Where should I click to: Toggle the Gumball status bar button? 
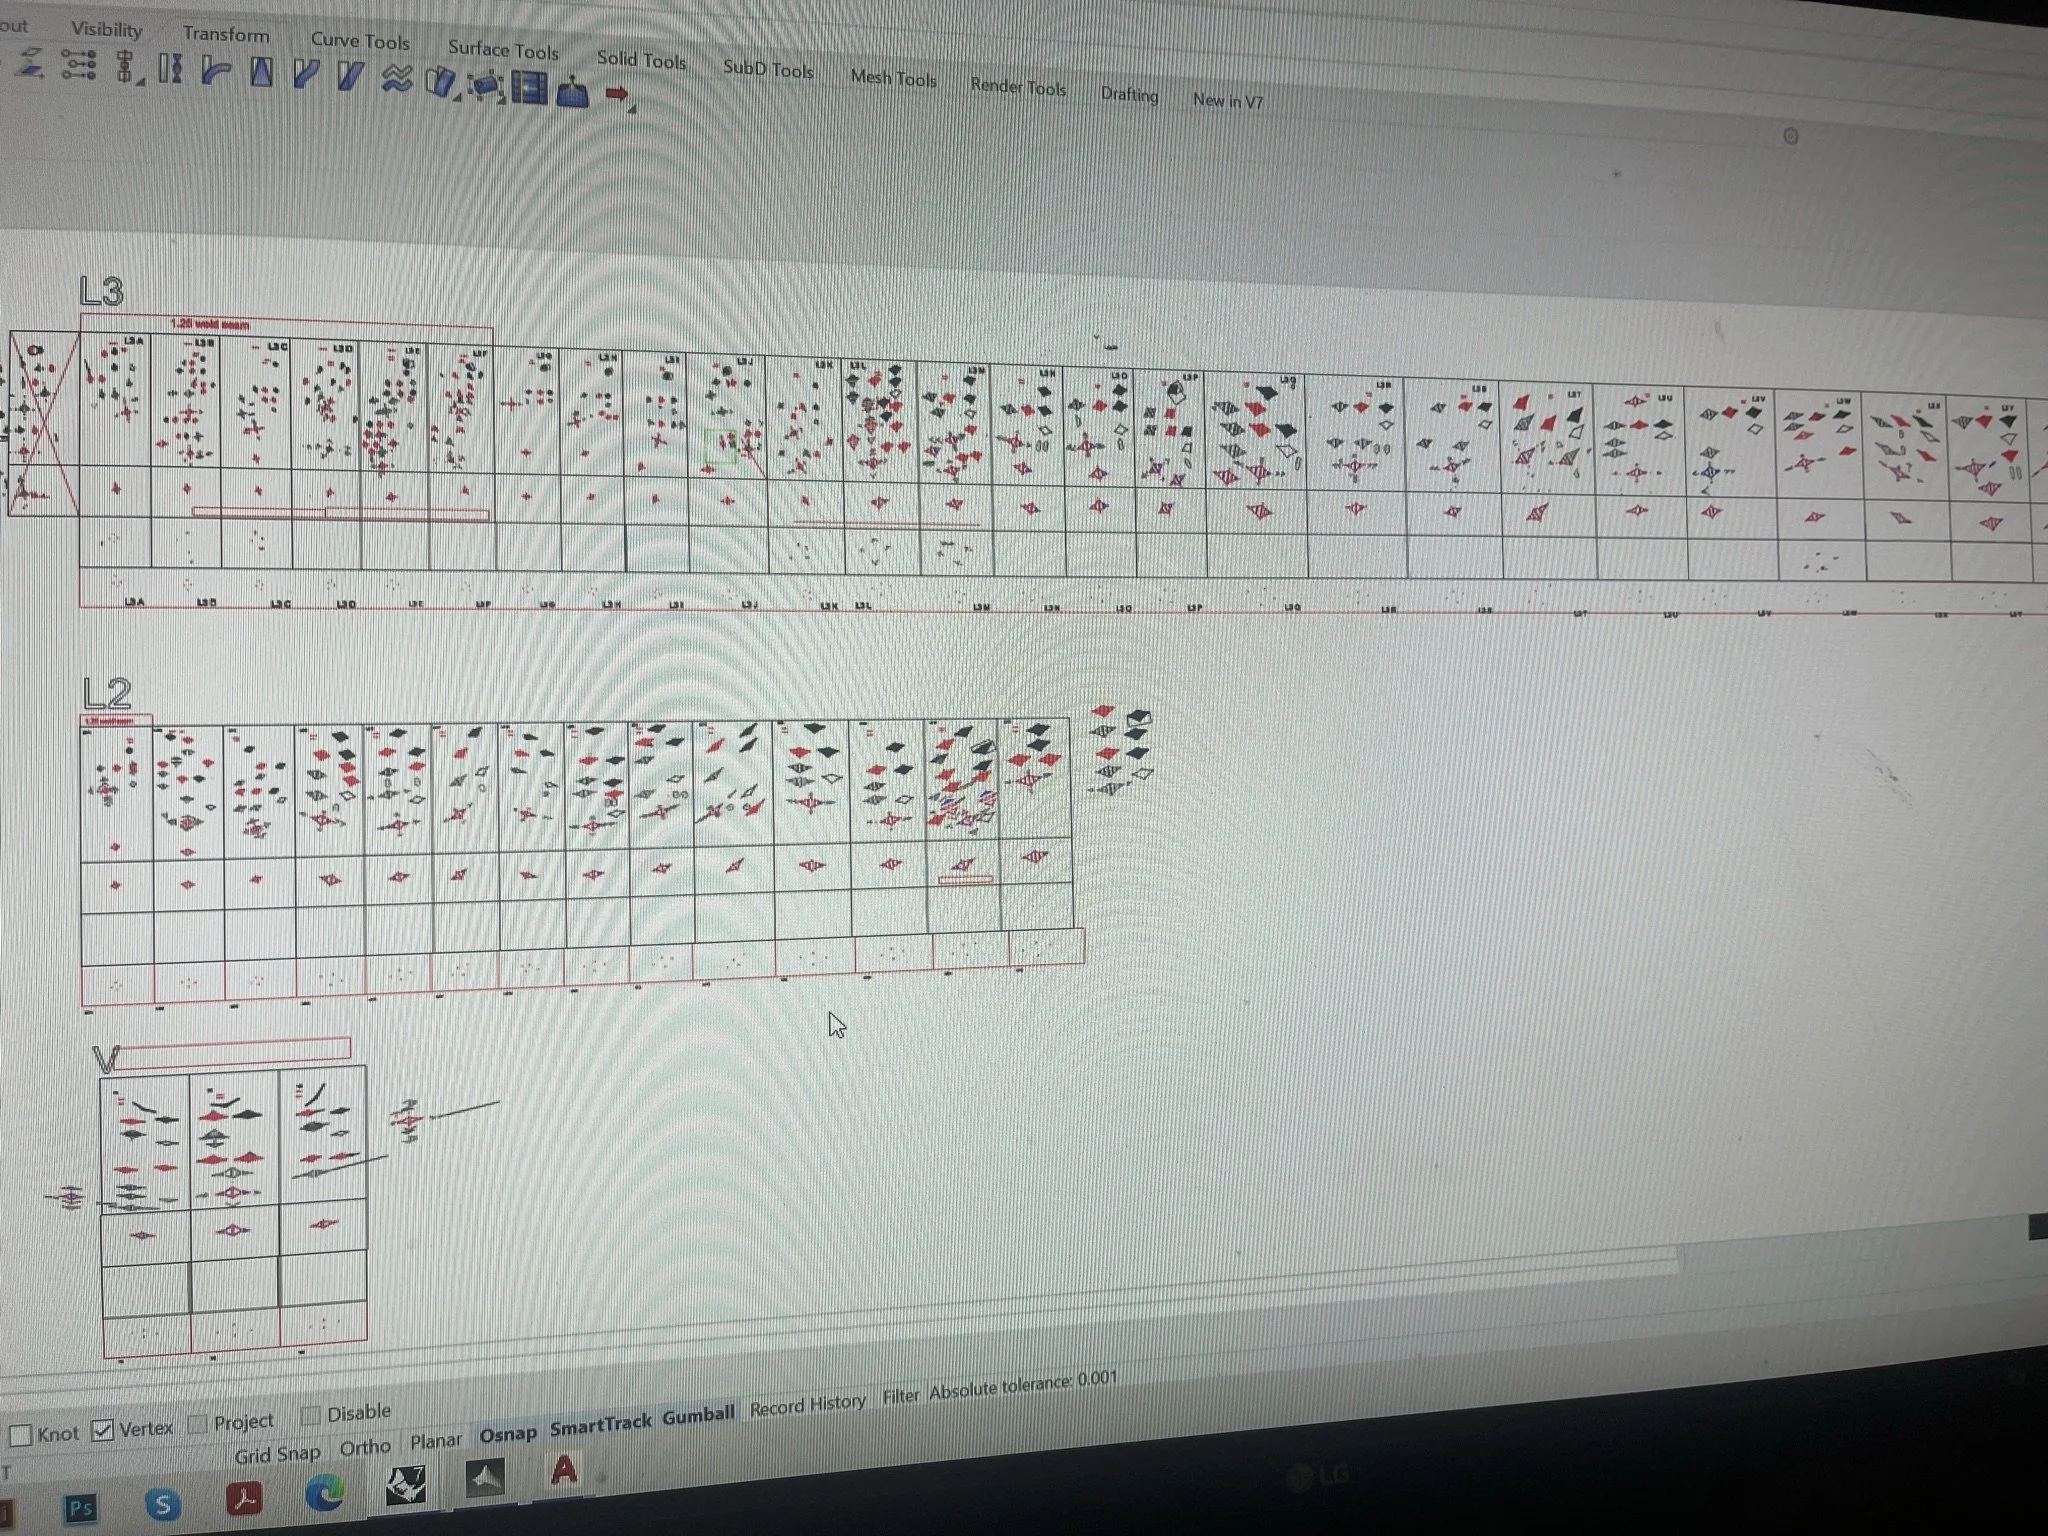(x=698, y=1414)
